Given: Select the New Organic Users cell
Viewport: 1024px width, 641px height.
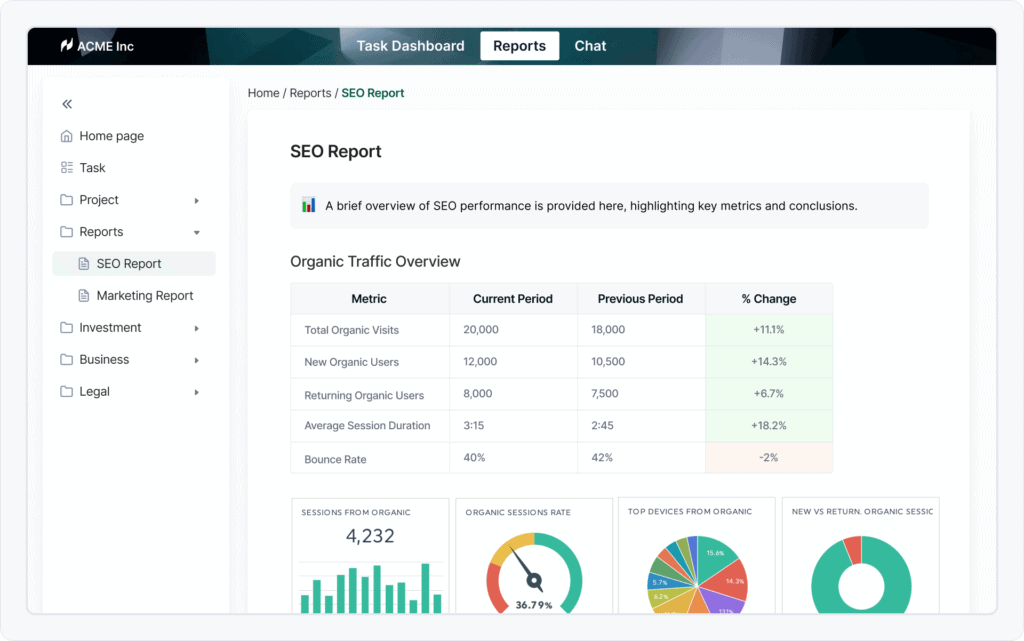Looking at the screenshot, I should pos(370,362).
